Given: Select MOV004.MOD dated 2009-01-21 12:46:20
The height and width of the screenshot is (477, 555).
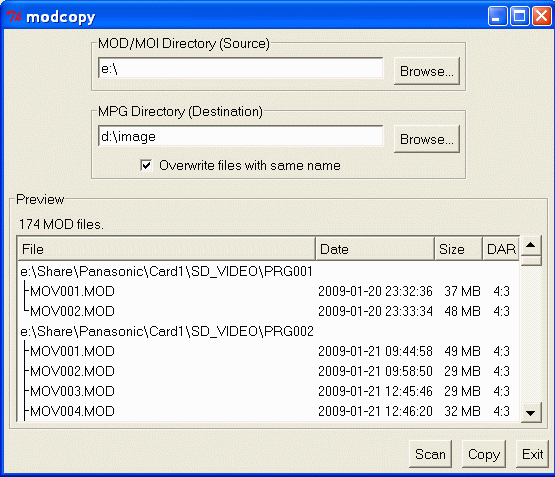Looking at the screenshot, I should point(268,411).
